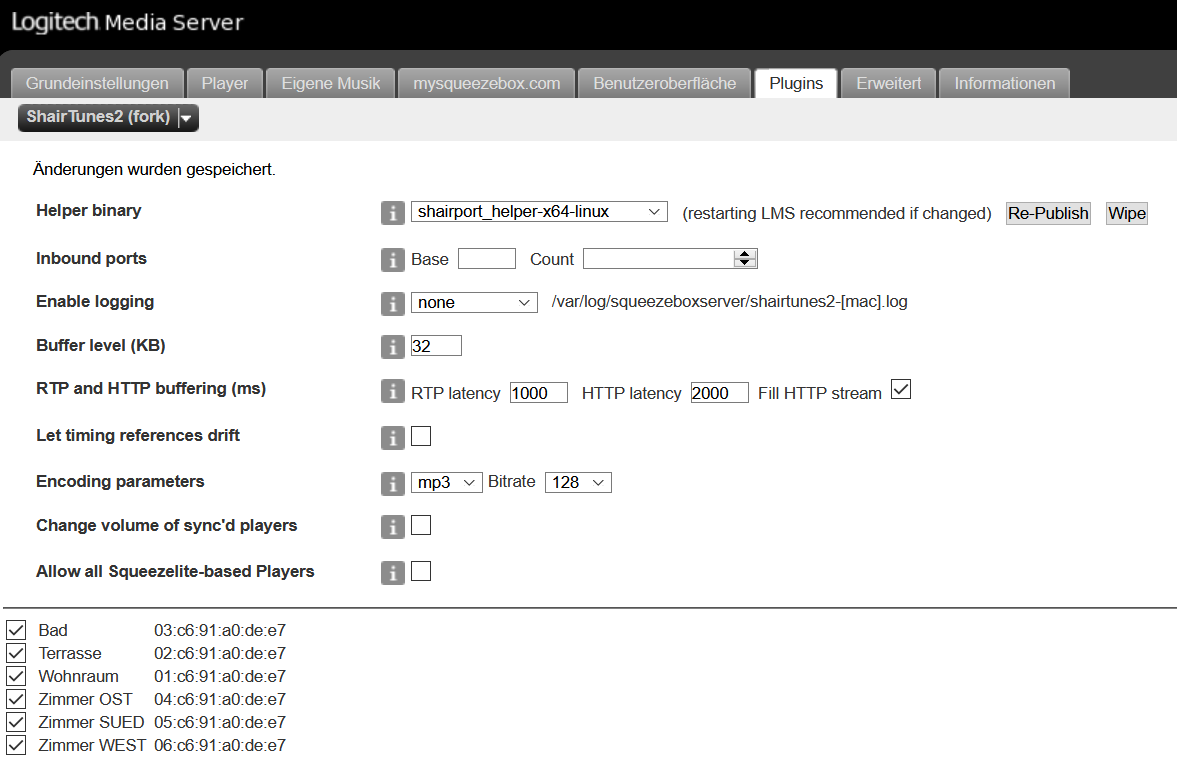Switch to the Player tab

tap(224, 83)
